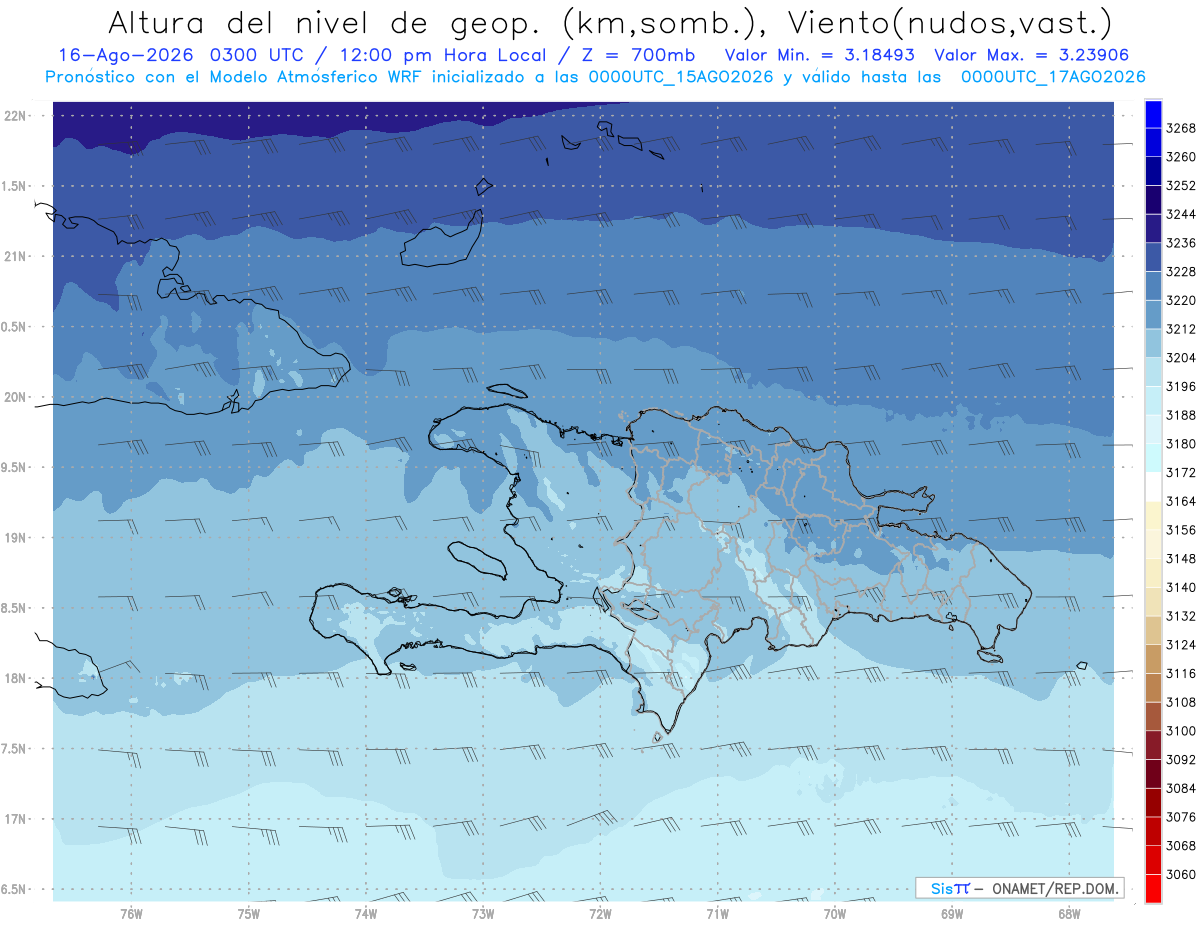Screen dimensions: 1200x927
Task: Click the longitude label 72W
Action: tap(600, 914)
